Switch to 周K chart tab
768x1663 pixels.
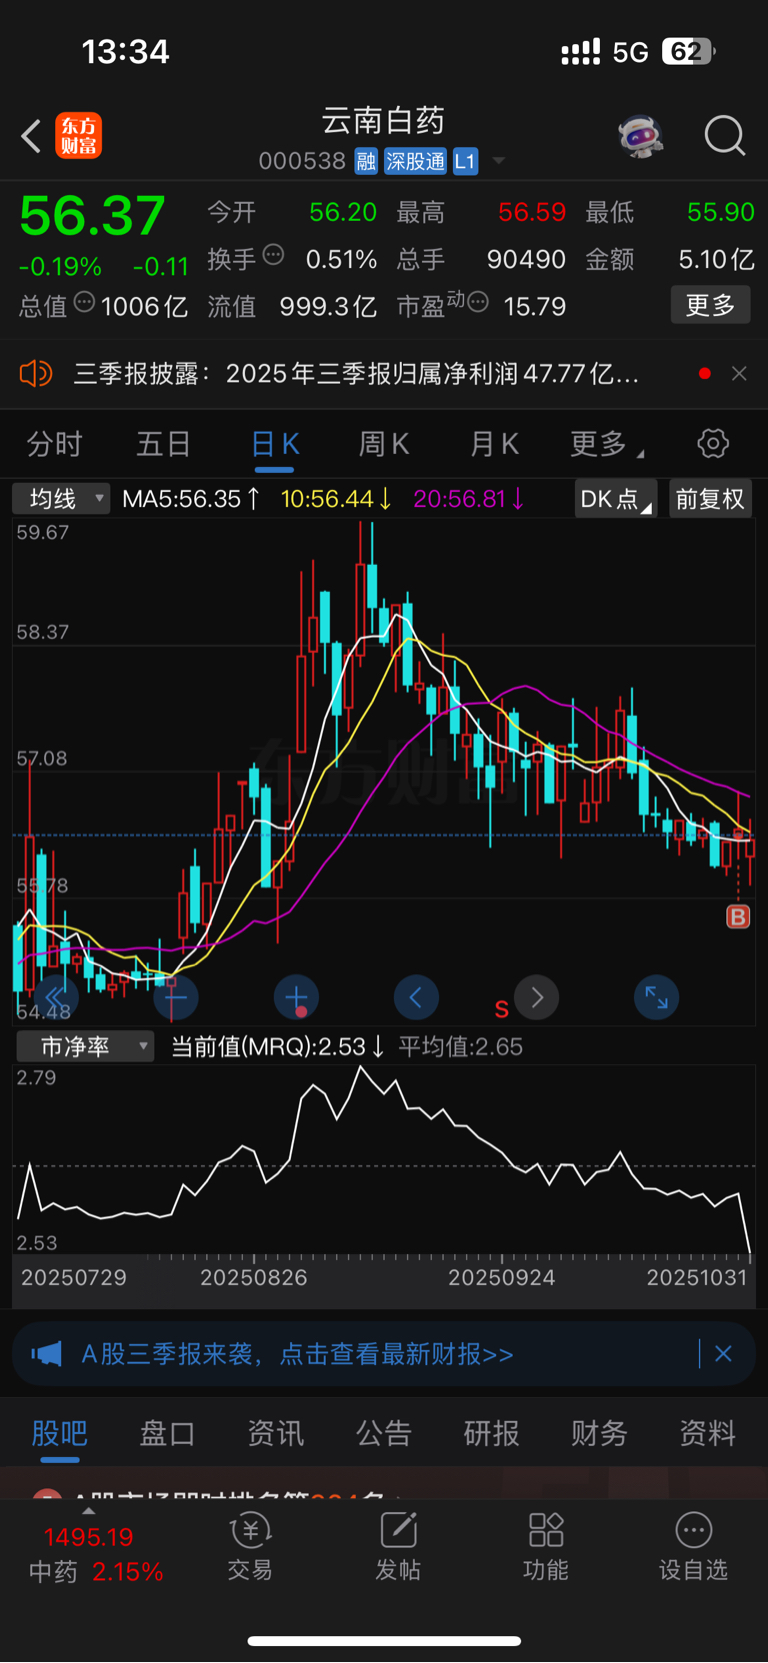(x=384, y=444)
